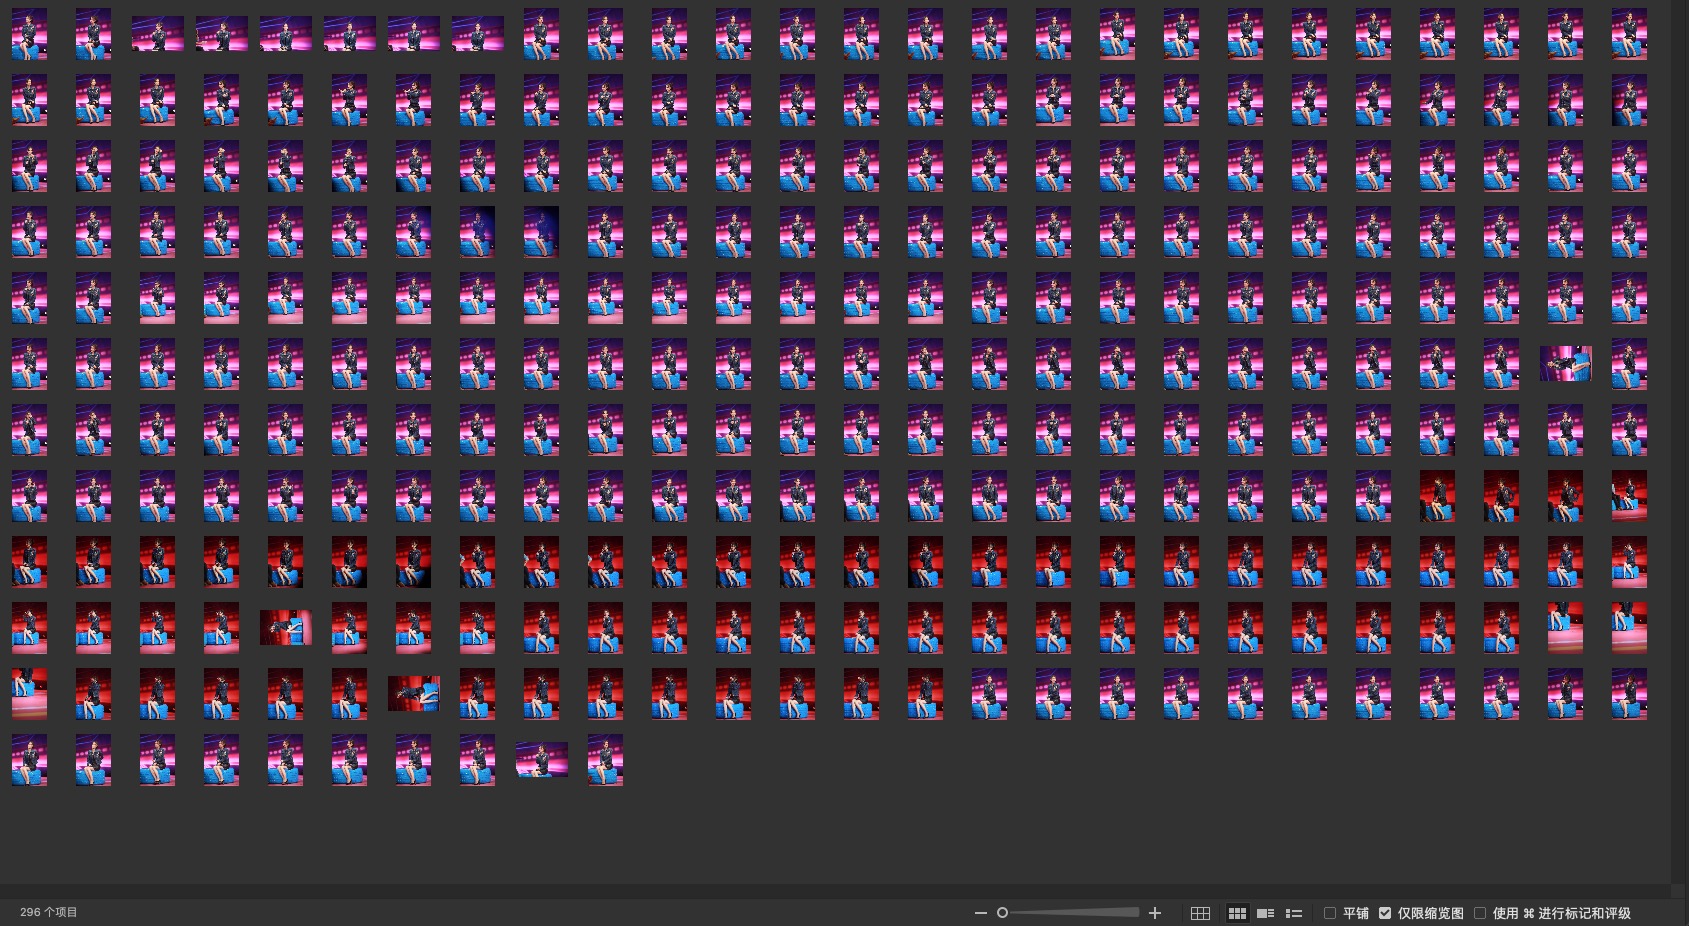Screen dimensions: 1689x926
Task: Select the landscape red thumbnail in the tenth row
Action: click(285, 628)
